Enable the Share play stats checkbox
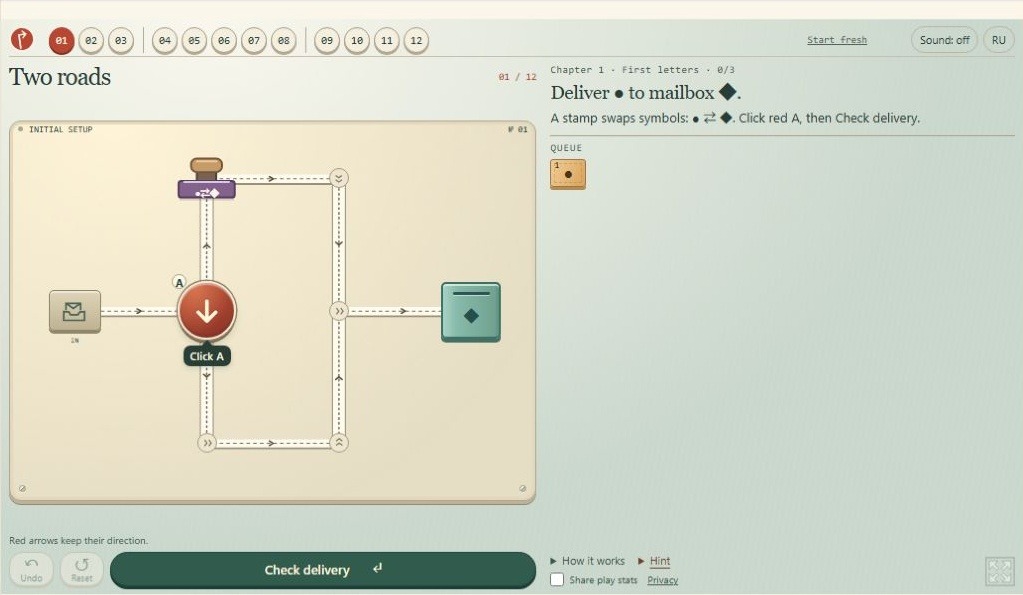The width and height of the screenshot is (1023, 595). coord(557,579)
